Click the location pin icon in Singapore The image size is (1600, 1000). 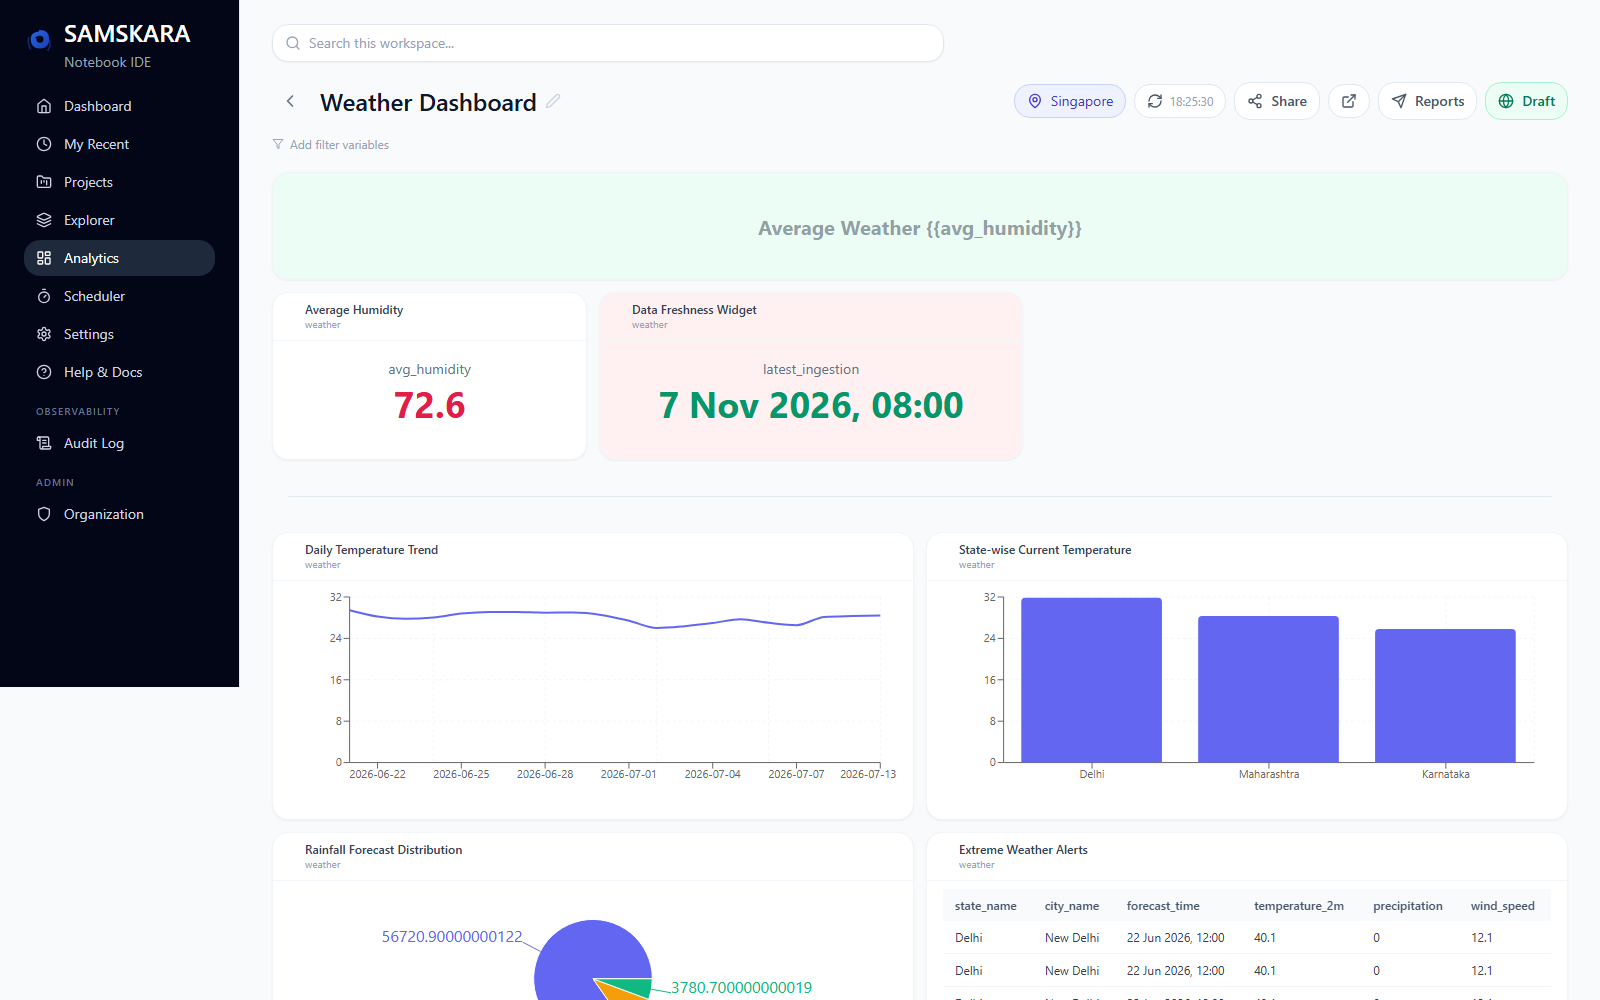pos(1035,101)
